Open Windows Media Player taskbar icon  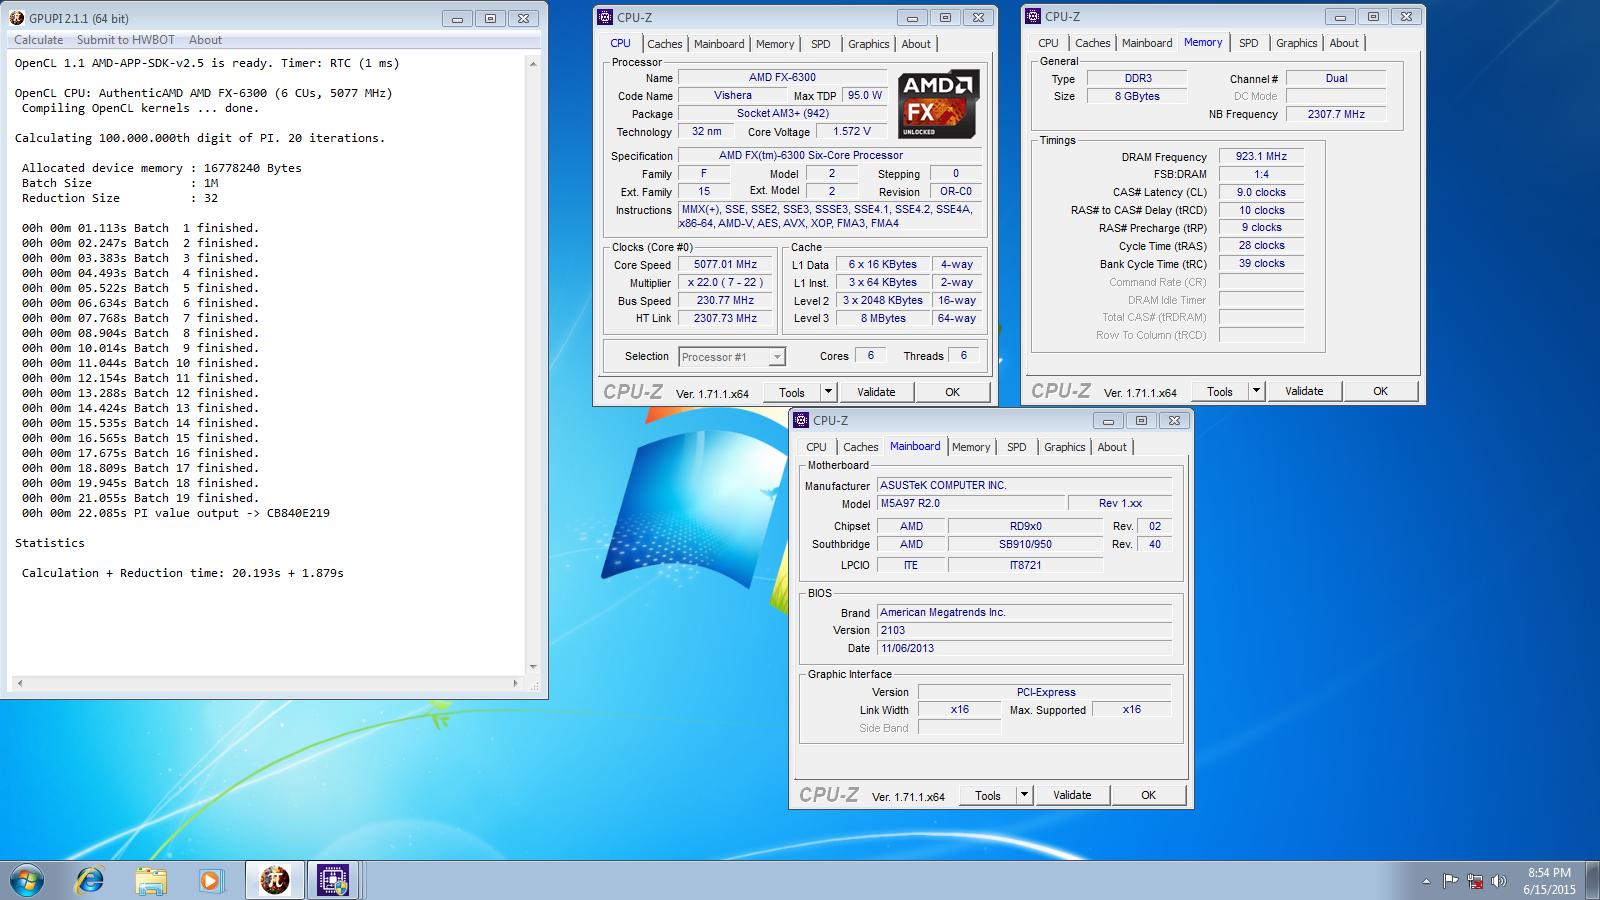pyautogui.click(x=210, y=880)
